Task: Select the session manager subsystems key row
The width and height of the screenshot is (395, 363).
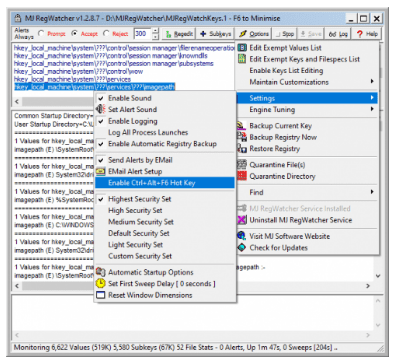Action: click(114, 63)
